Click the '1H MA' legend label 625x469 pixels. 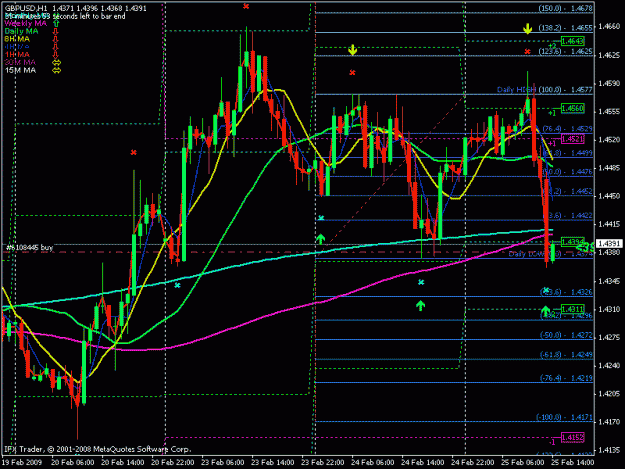[x=17, y=55]
